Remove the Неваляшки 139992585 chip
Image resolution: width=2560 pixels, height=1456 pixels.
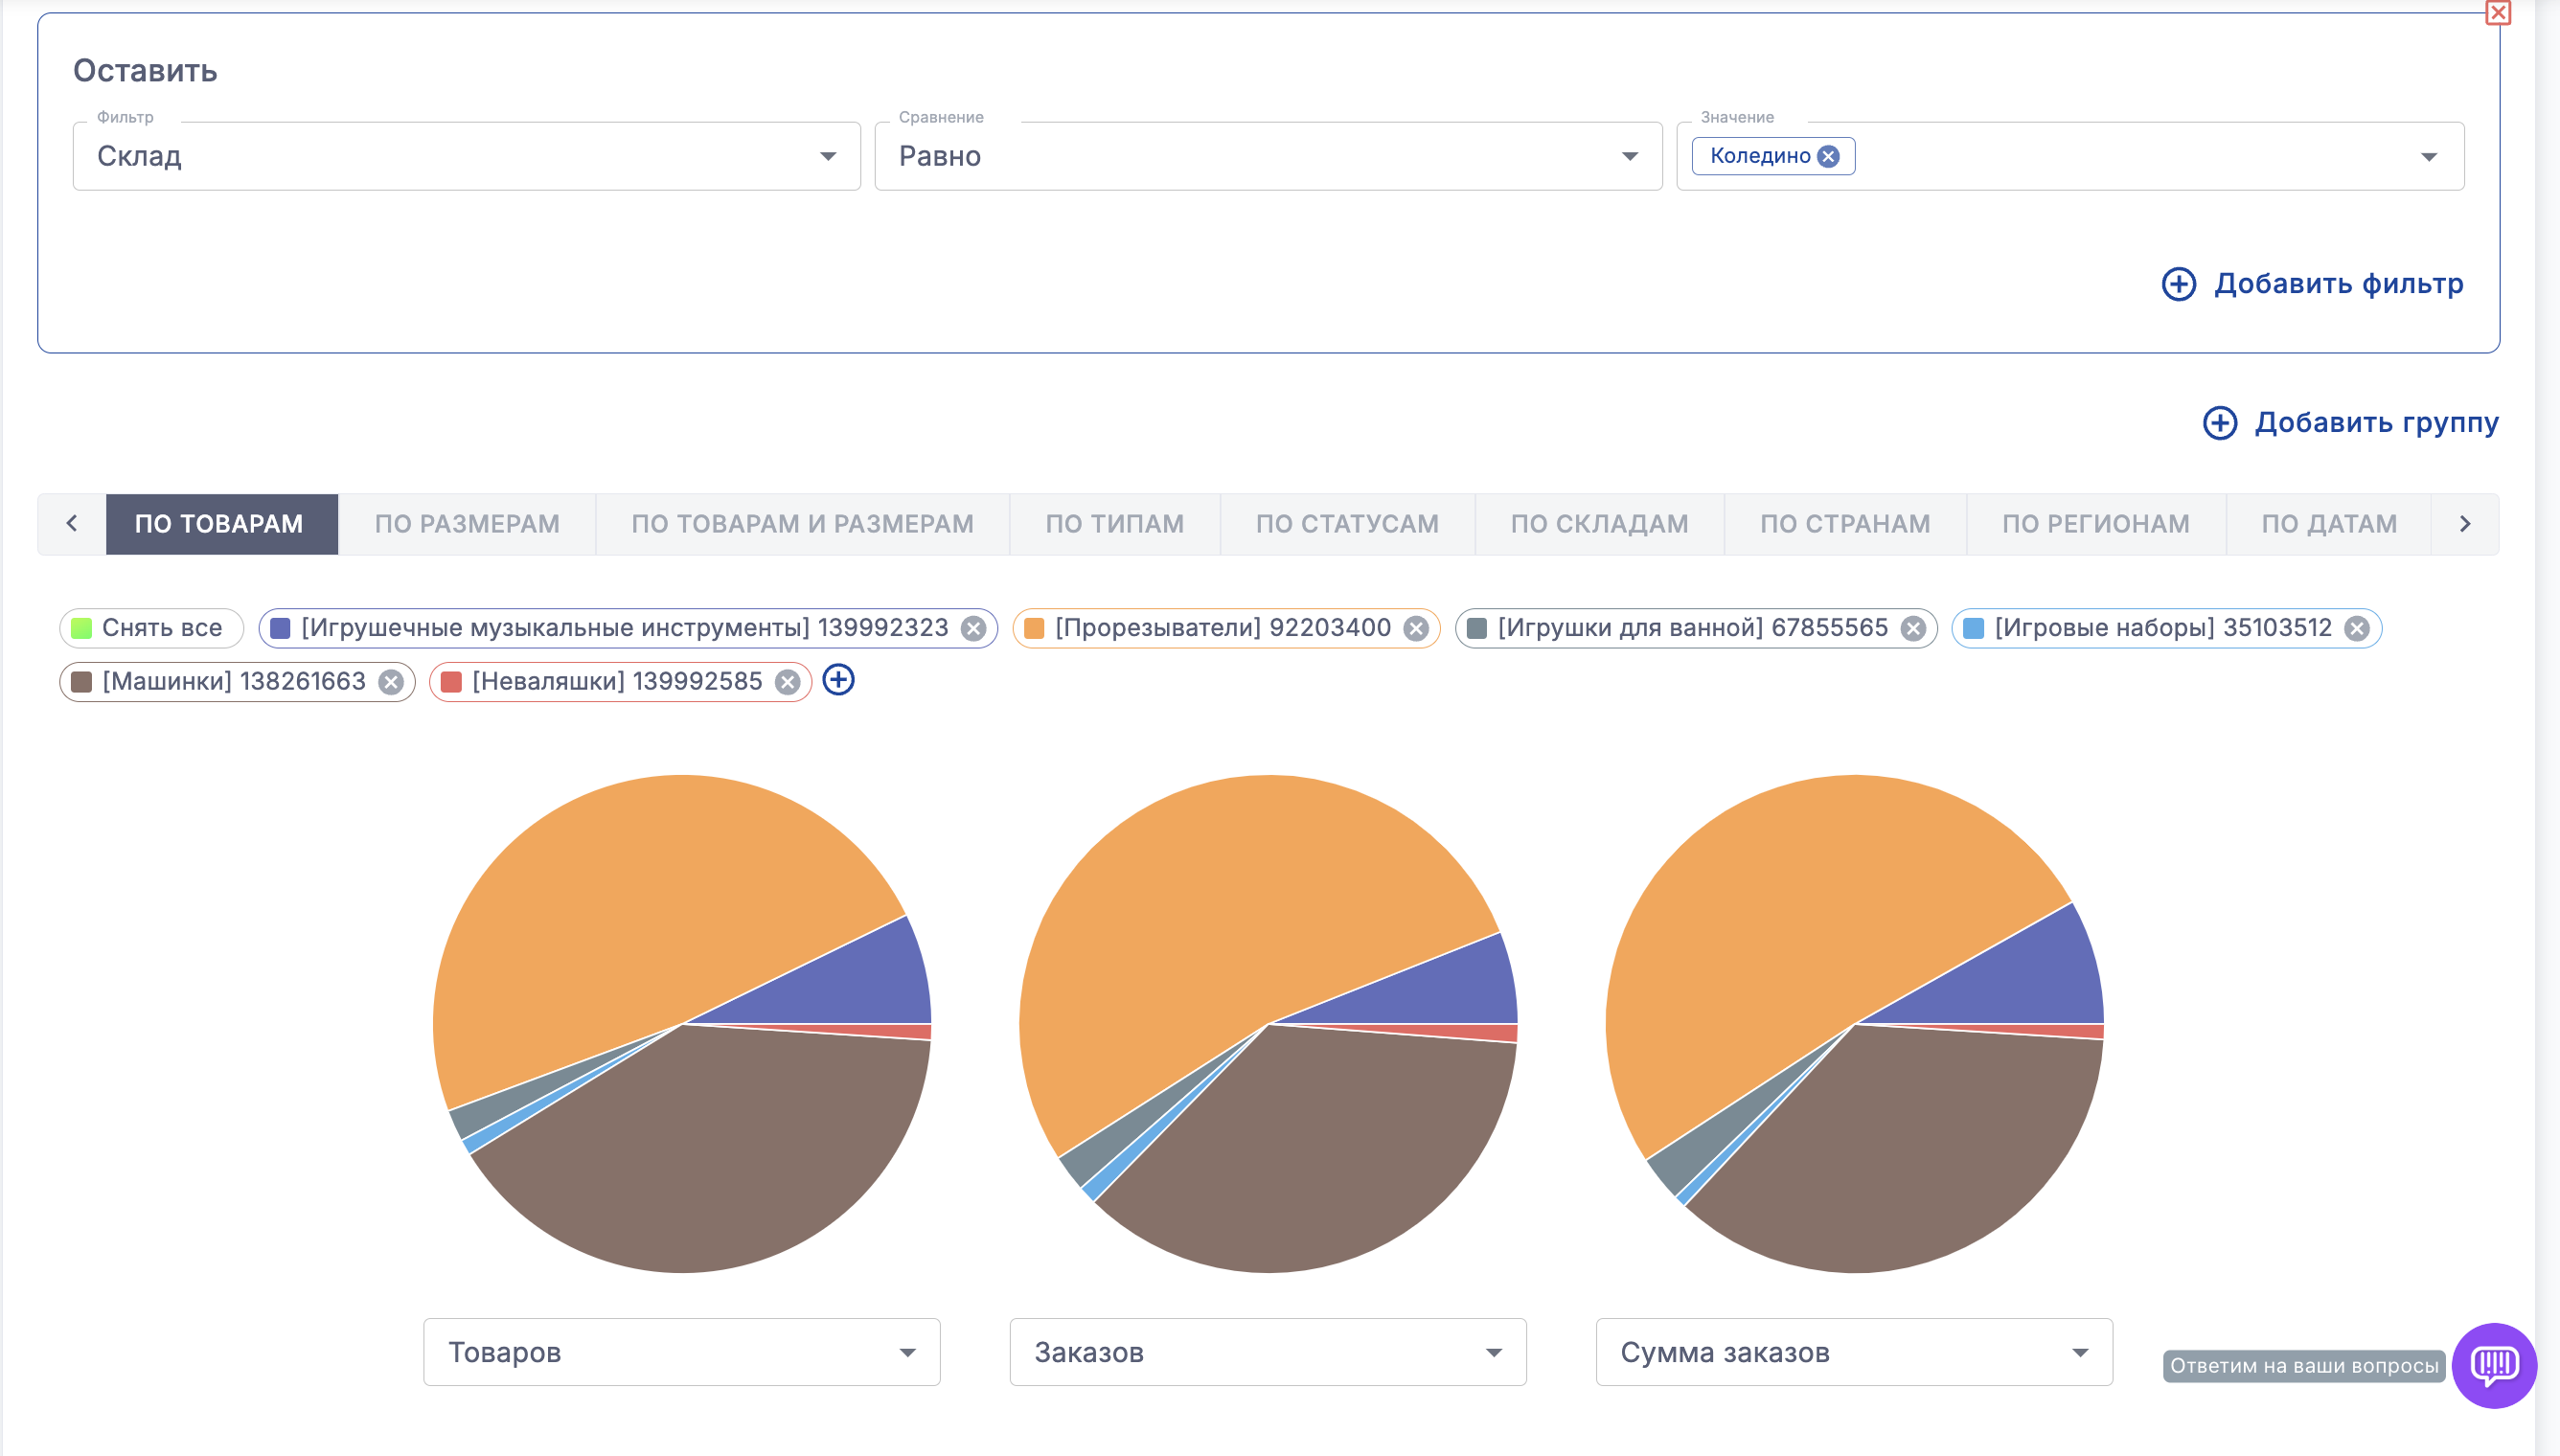(788, 682)
